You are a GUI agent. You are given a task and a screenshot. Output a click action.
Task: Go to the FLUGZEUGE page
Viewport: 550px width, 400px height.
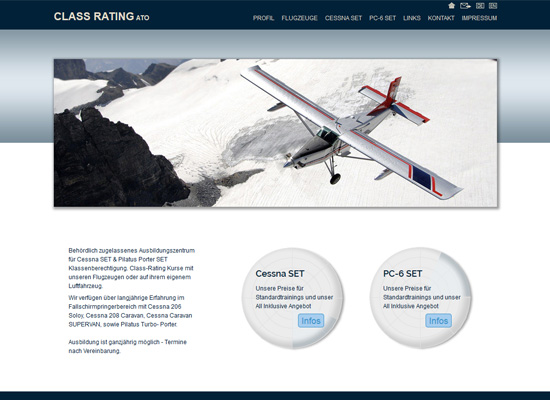click(300, 18)
